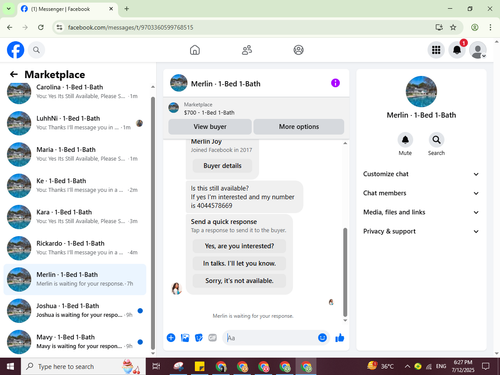This screenshot has width=500, height=375.
Task: Open Task View on taskbar
Action: tap(156, 366)
